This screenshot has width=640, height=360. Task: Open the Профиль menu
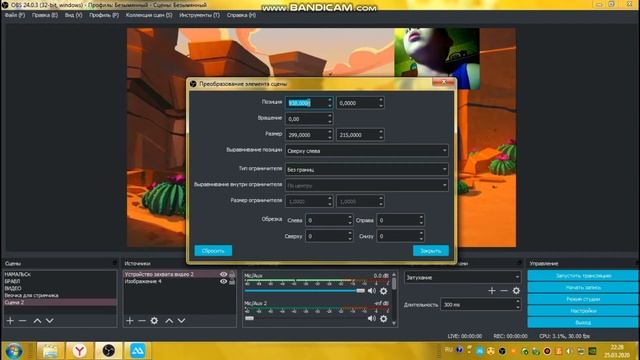(x=104, y=15)
